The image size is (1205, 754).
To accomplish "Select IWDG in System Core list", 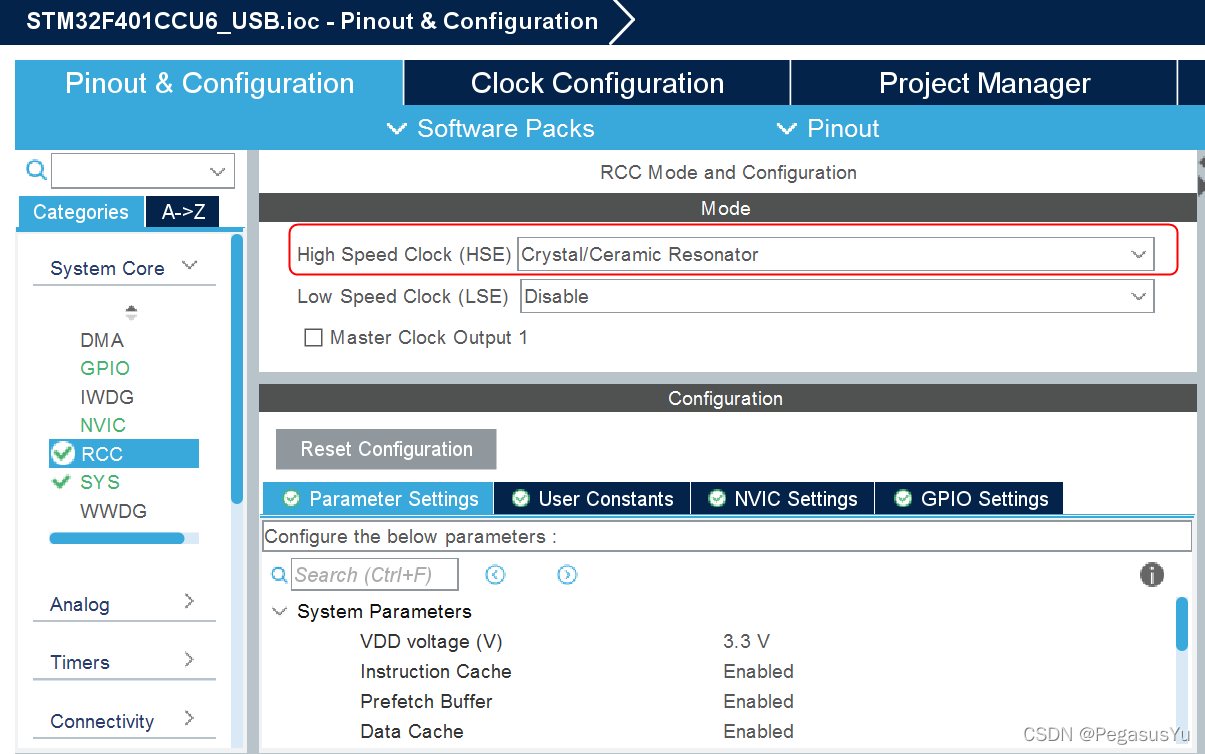I will 107,397.
